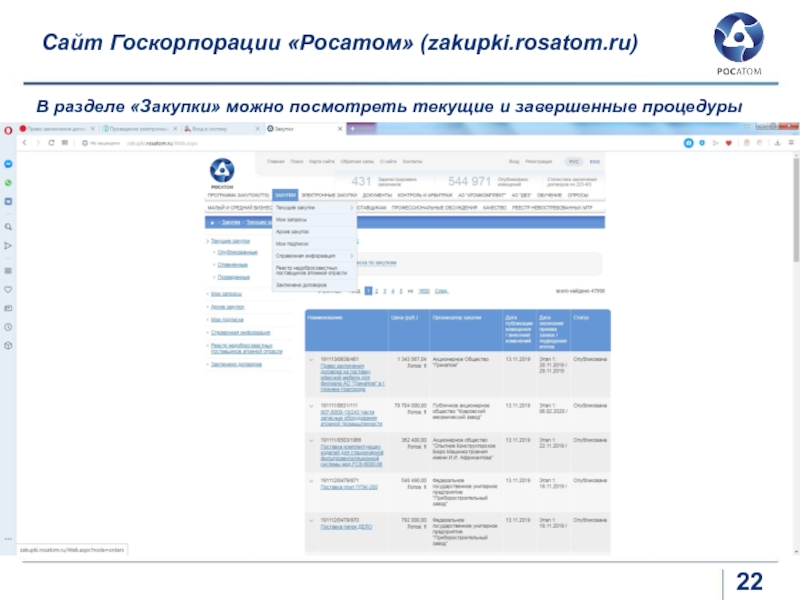Open the sidebar search magnifier

coord(8,227)
